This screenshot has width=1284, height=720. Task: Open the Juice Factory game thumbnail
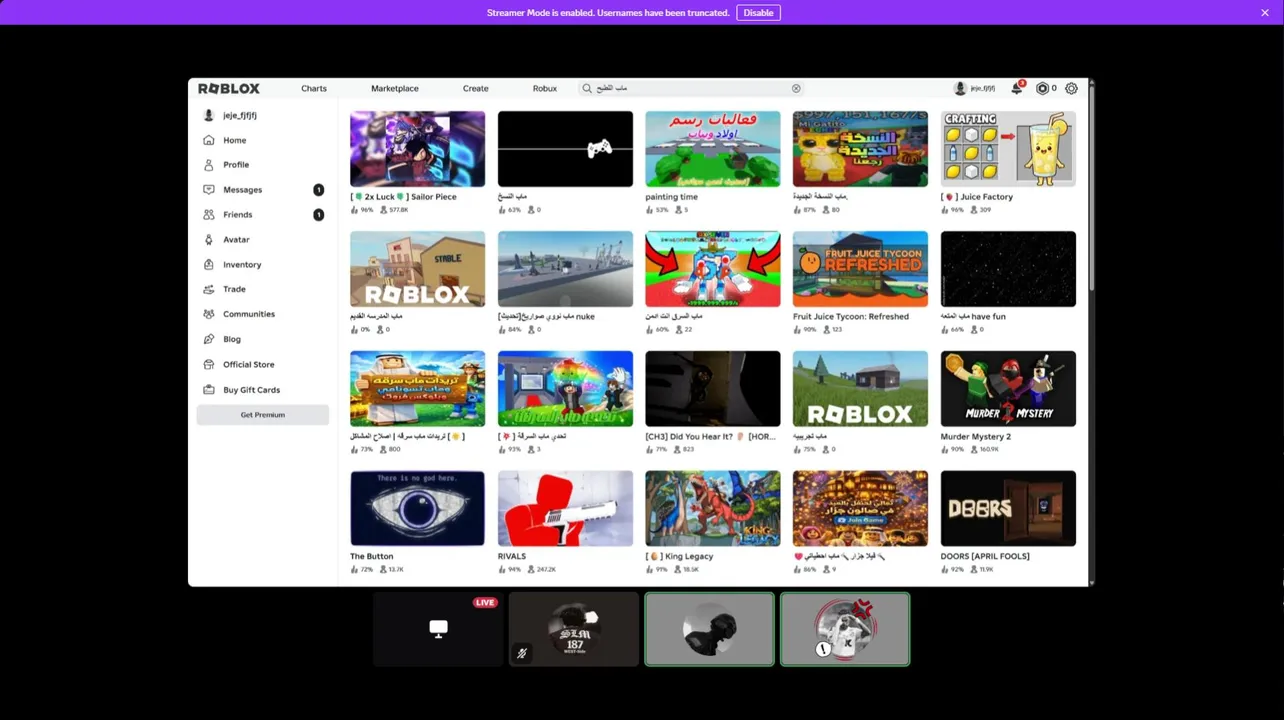pyautogui.click(x=1008, y=149)
